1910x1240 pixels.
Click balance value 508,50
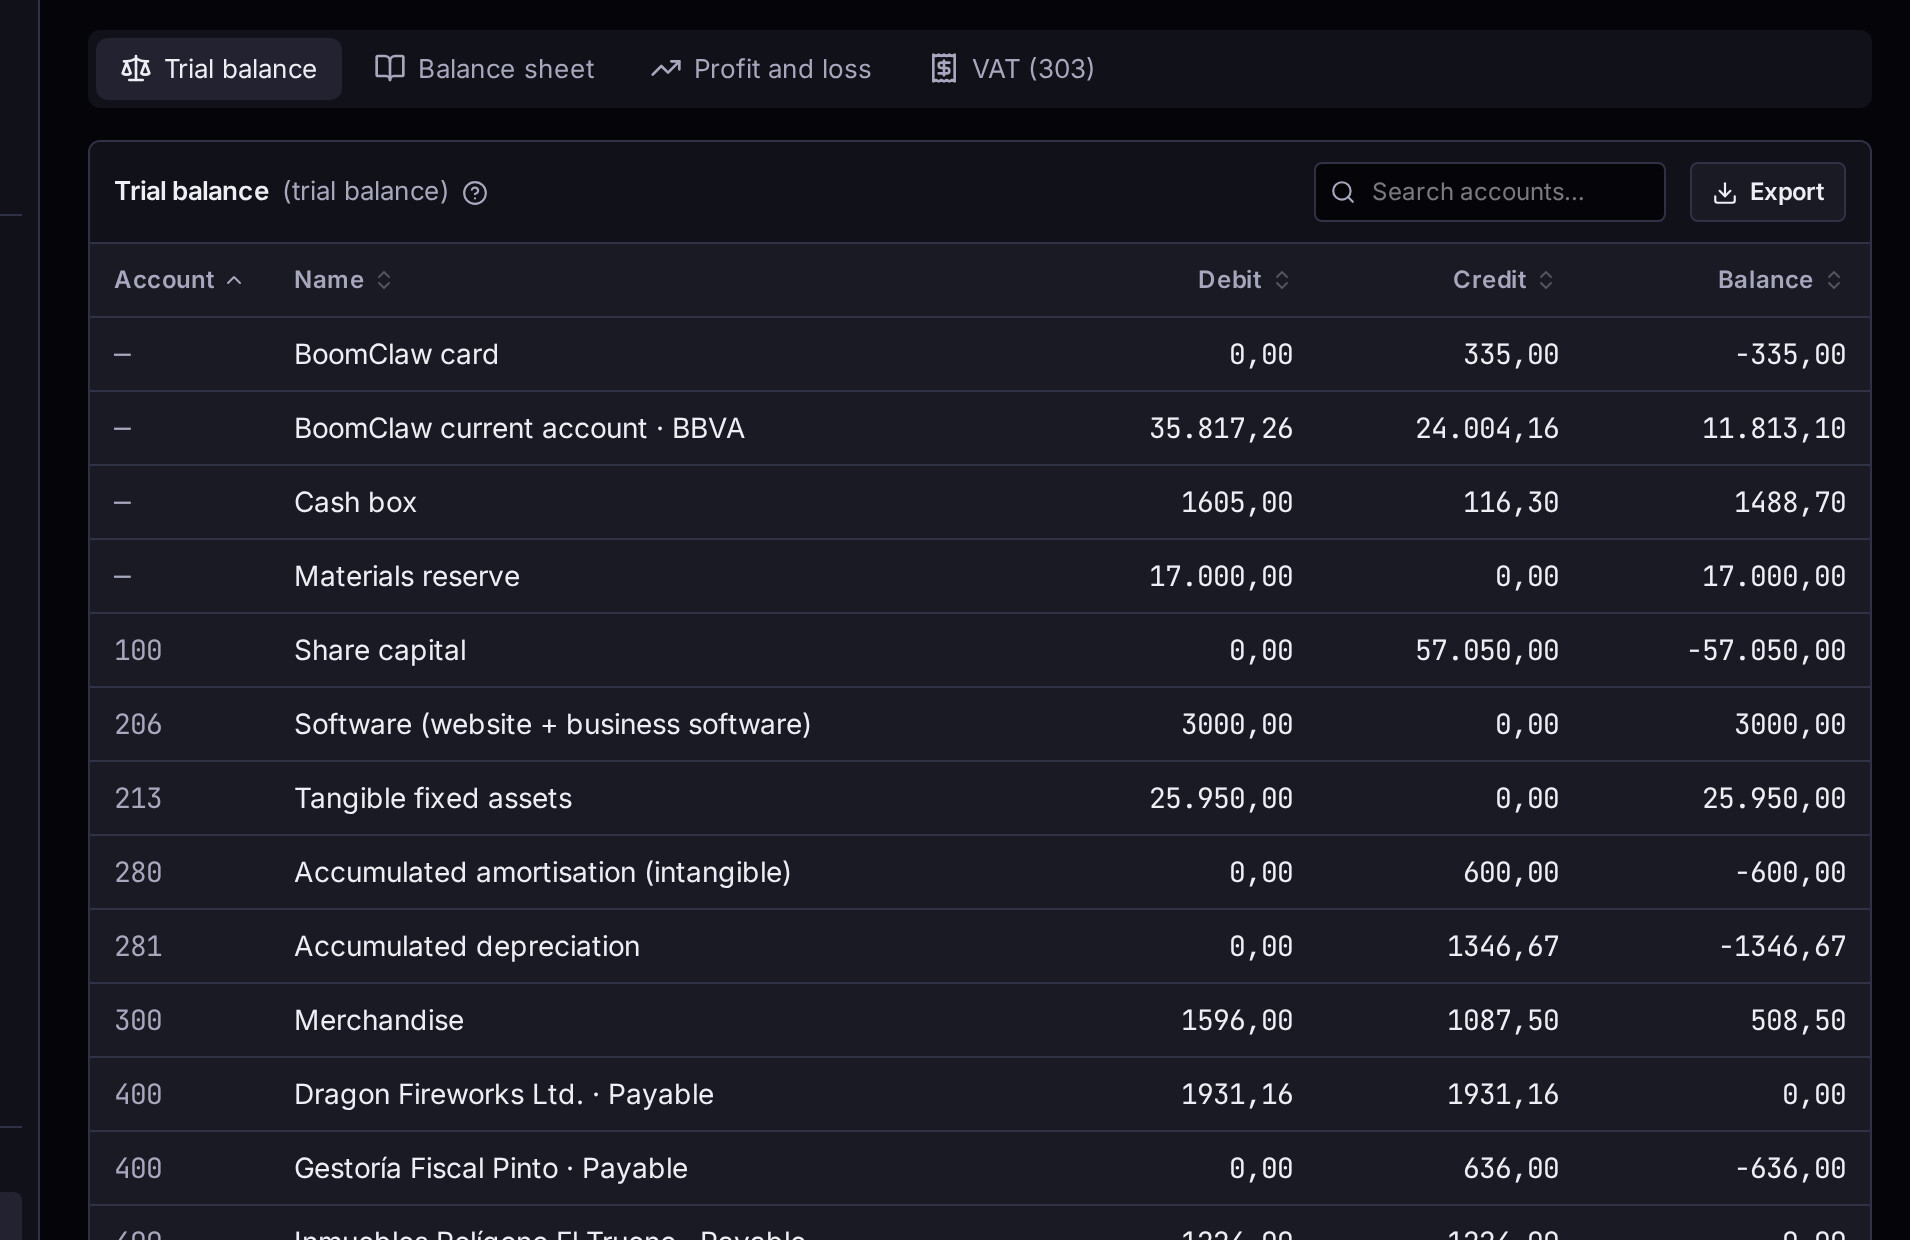click(x=1798, y=1021)
